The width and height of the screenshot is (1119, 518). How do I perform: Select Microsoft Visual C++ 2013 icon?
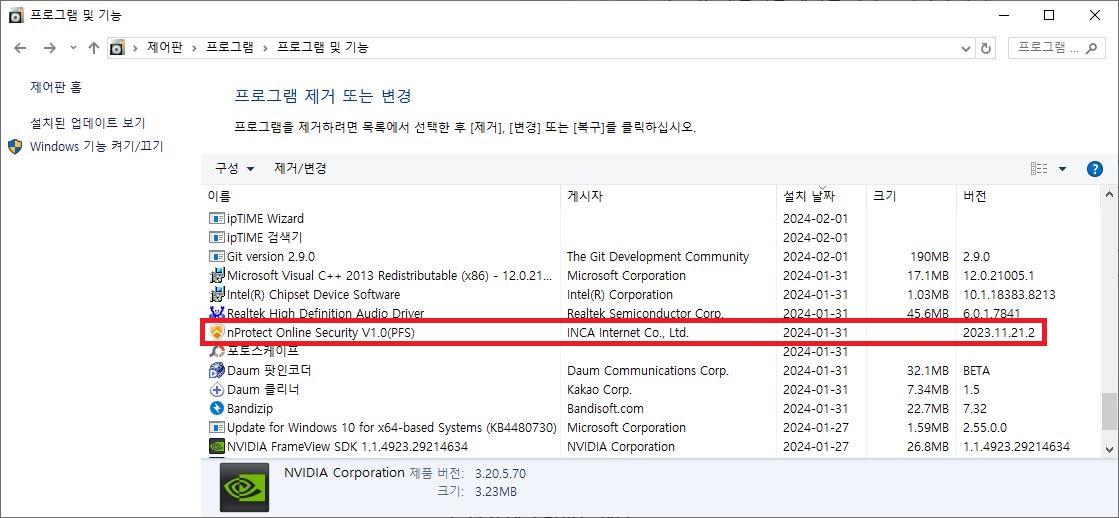[x=217, y=275]
